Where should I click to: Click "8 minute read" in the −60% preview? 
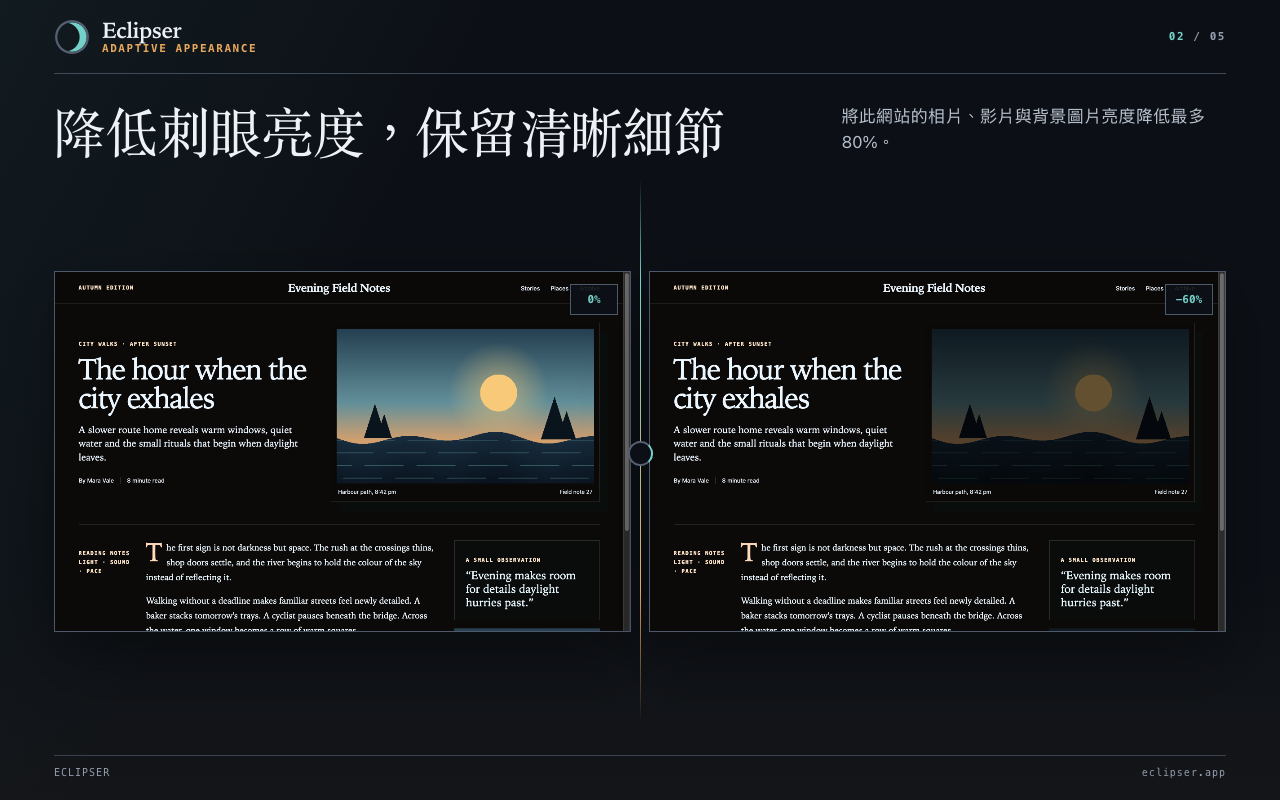pos(740,481)
